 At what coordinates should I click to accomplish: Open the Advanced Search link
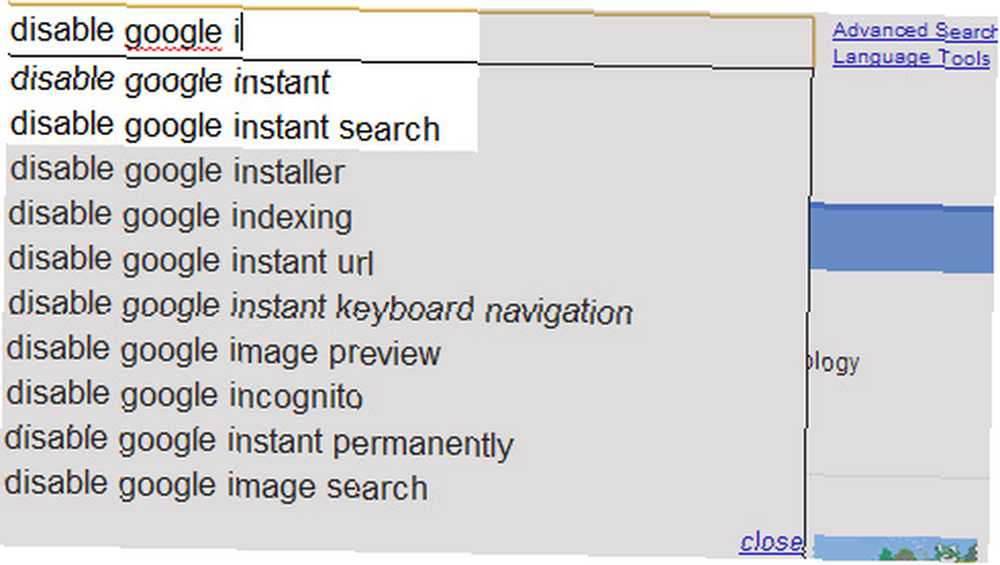(x=915, y=30)
